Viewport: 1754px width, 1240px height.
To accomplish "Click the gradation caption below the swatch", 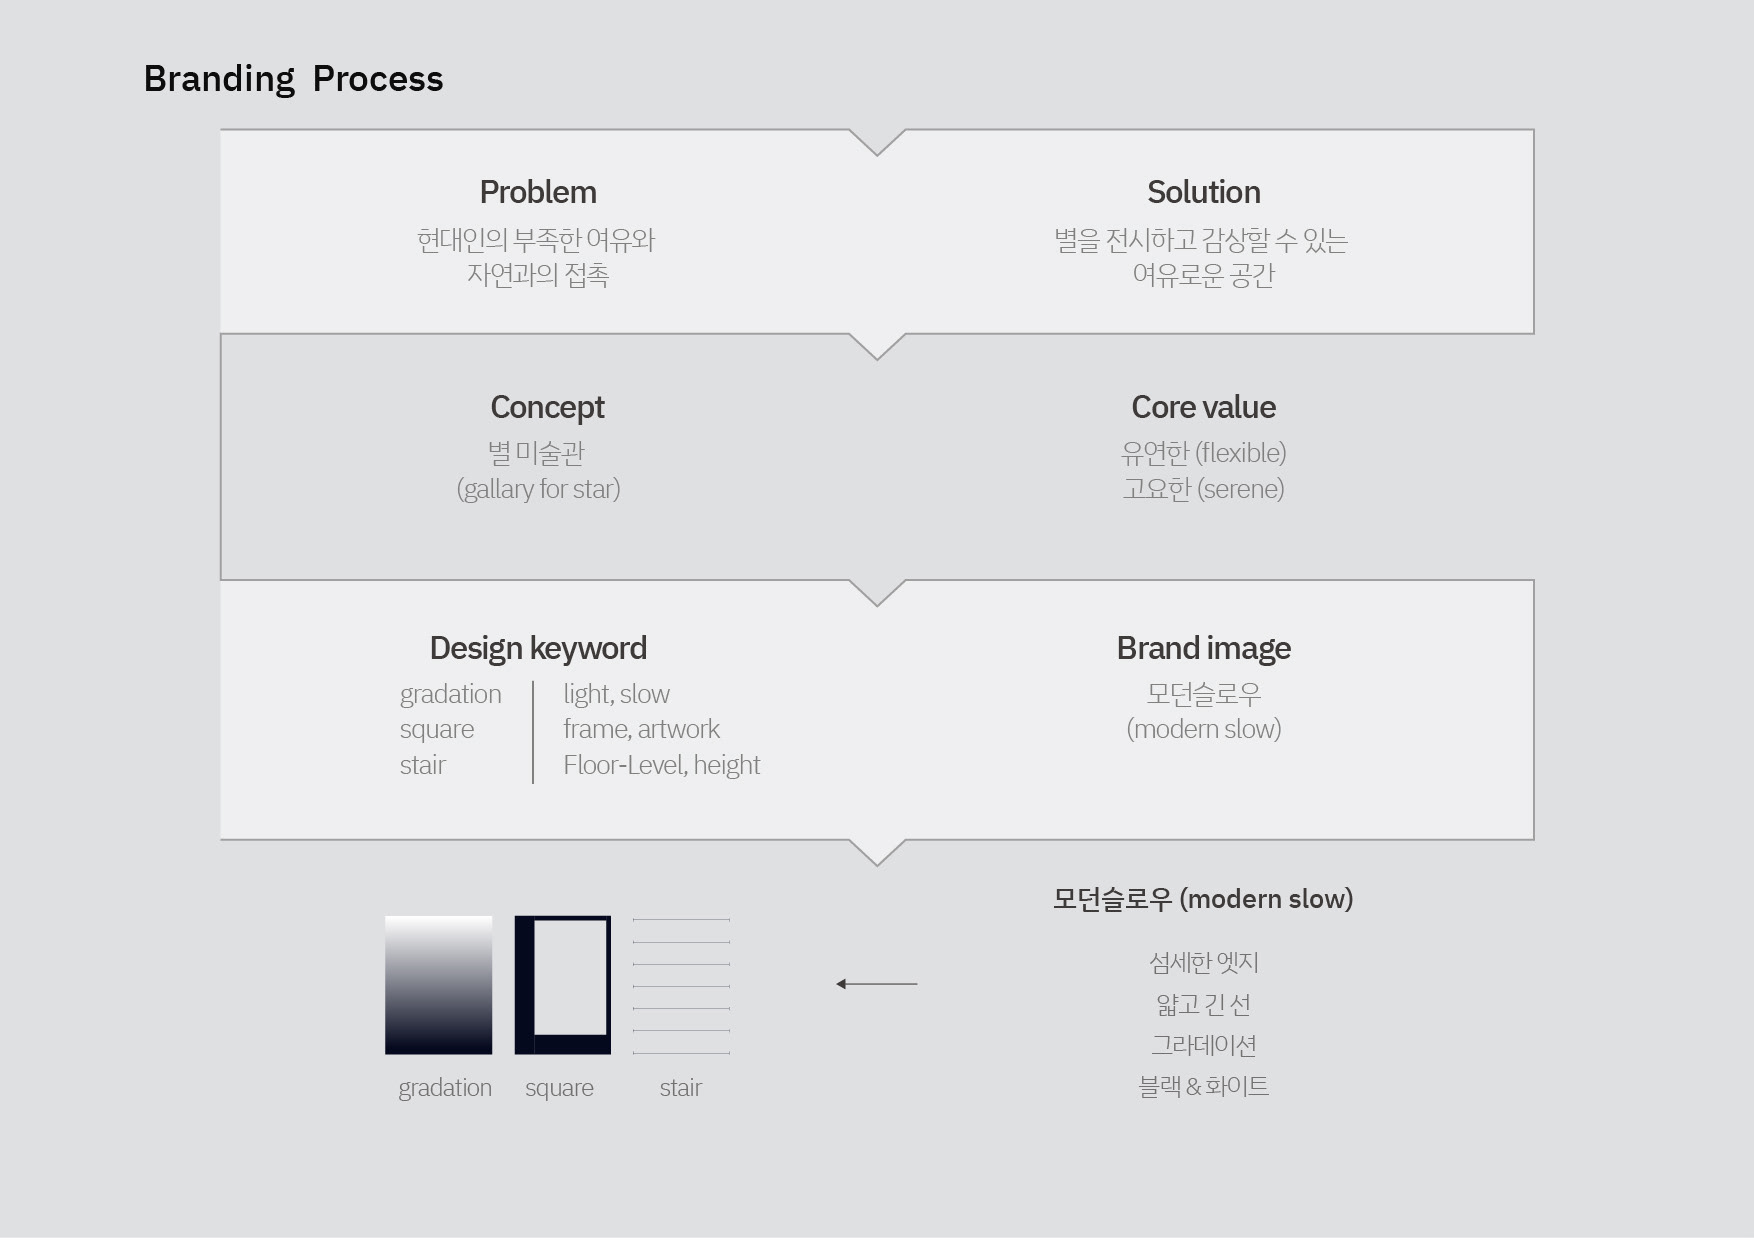I will click(x=445, y=1088).
